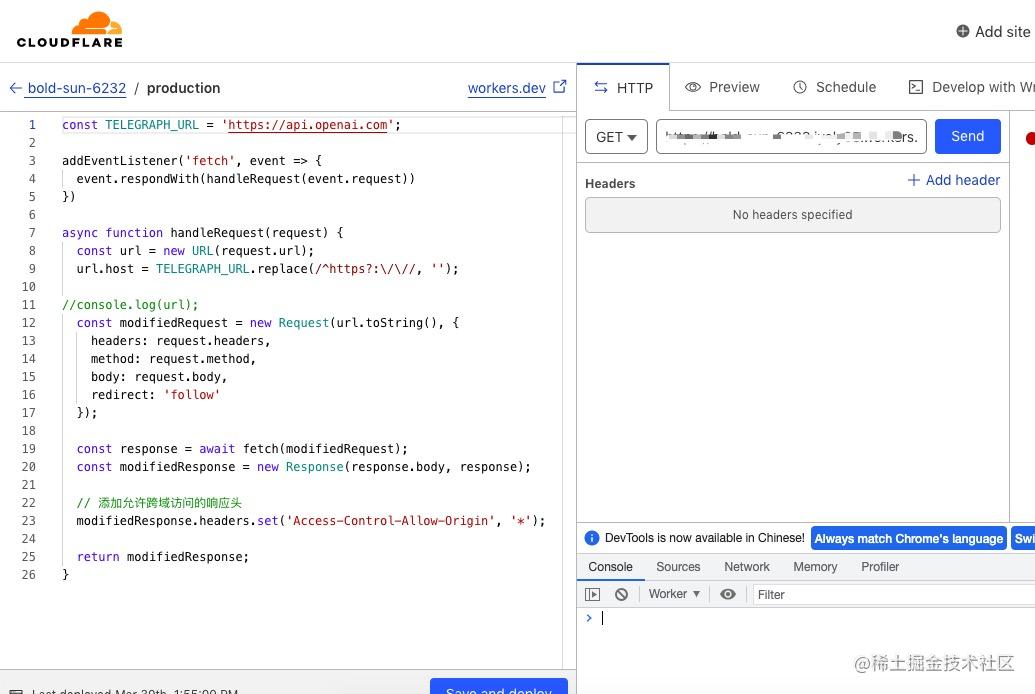Click the clock icon on Schedule tab
Image resolution: width=1035 pixels, height=694 pixels.
pyautogui.click(x=801, y=87)
